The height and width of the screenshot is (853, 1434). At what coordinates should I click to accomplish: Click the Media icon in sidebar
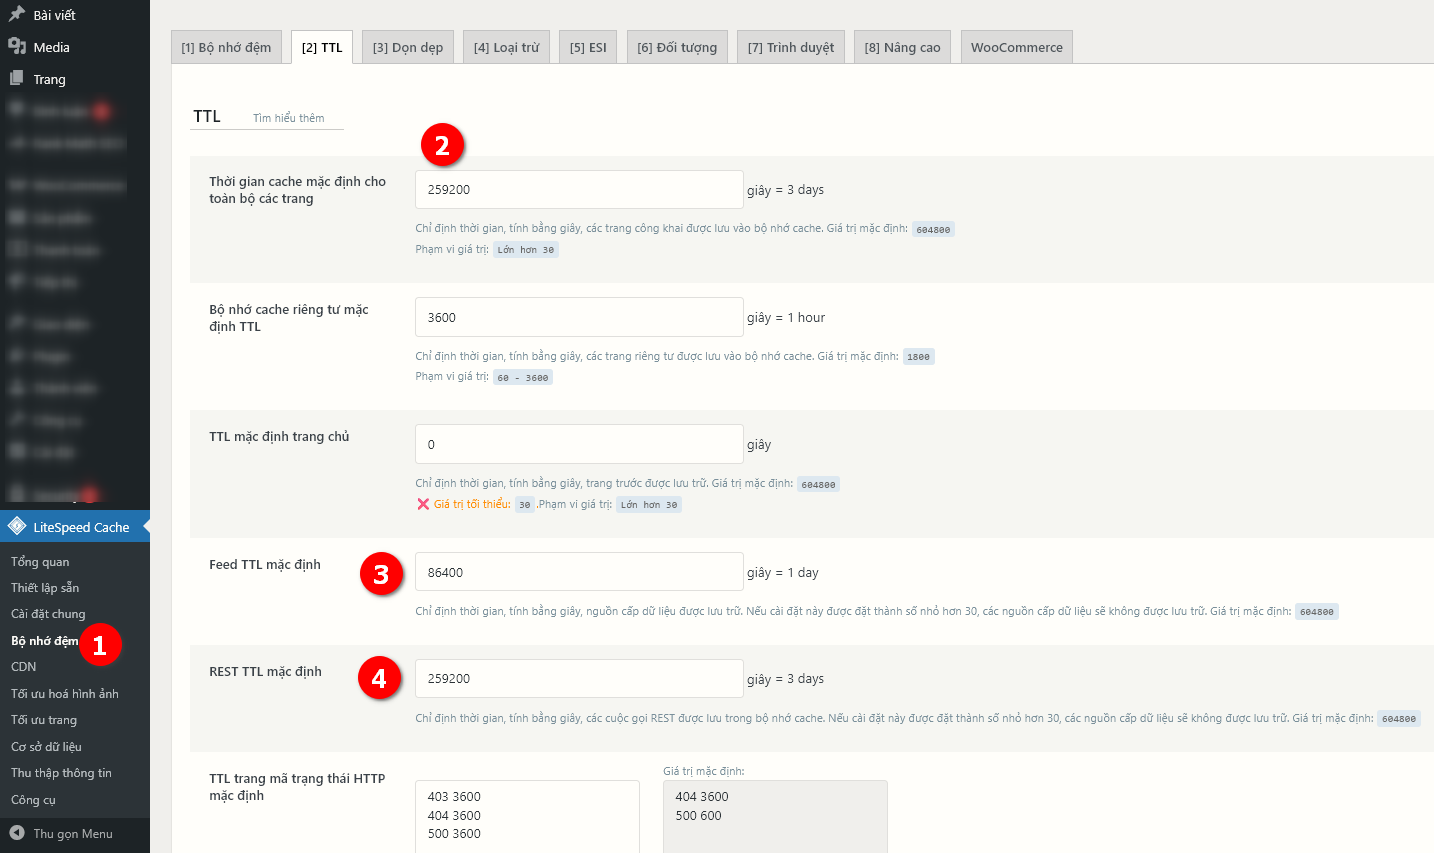click(17, 47)
